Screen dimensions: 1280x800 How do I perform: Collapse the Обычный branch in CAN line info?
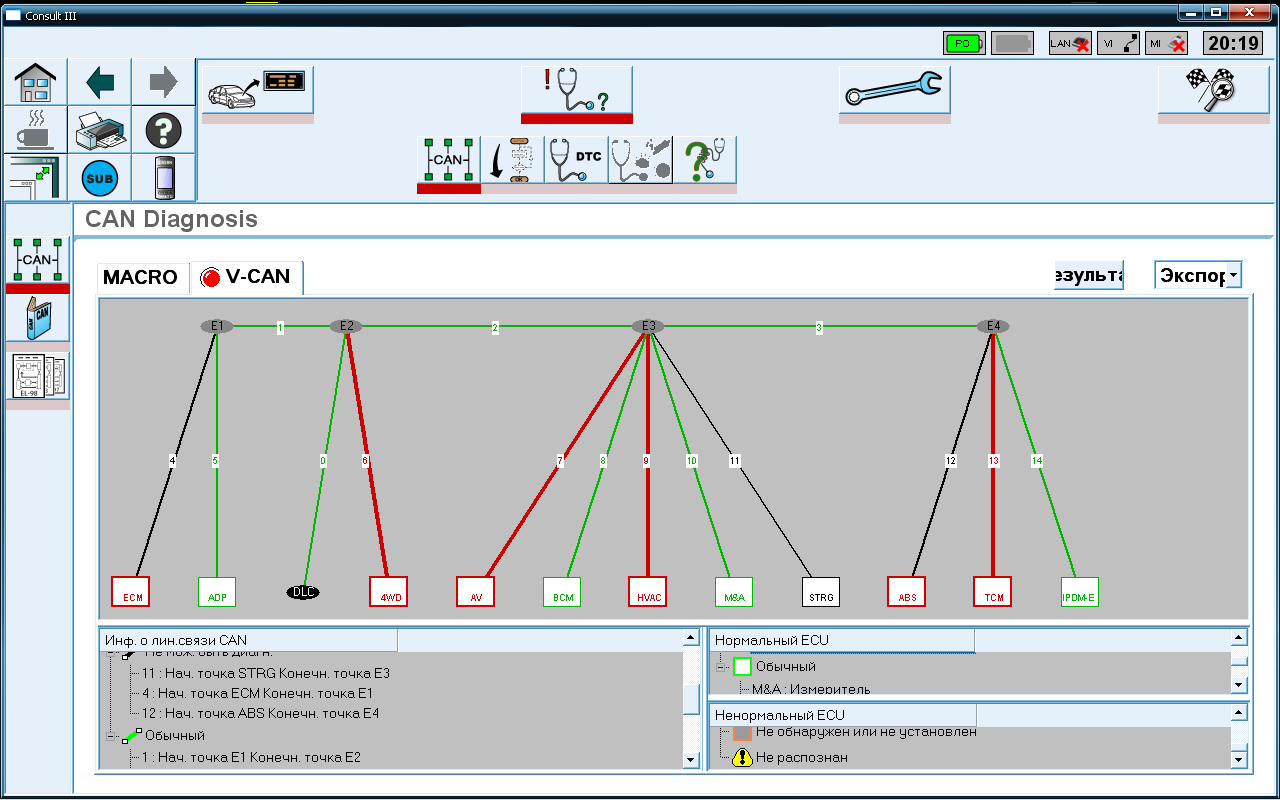pyautogui.click(x=111, y=736)
